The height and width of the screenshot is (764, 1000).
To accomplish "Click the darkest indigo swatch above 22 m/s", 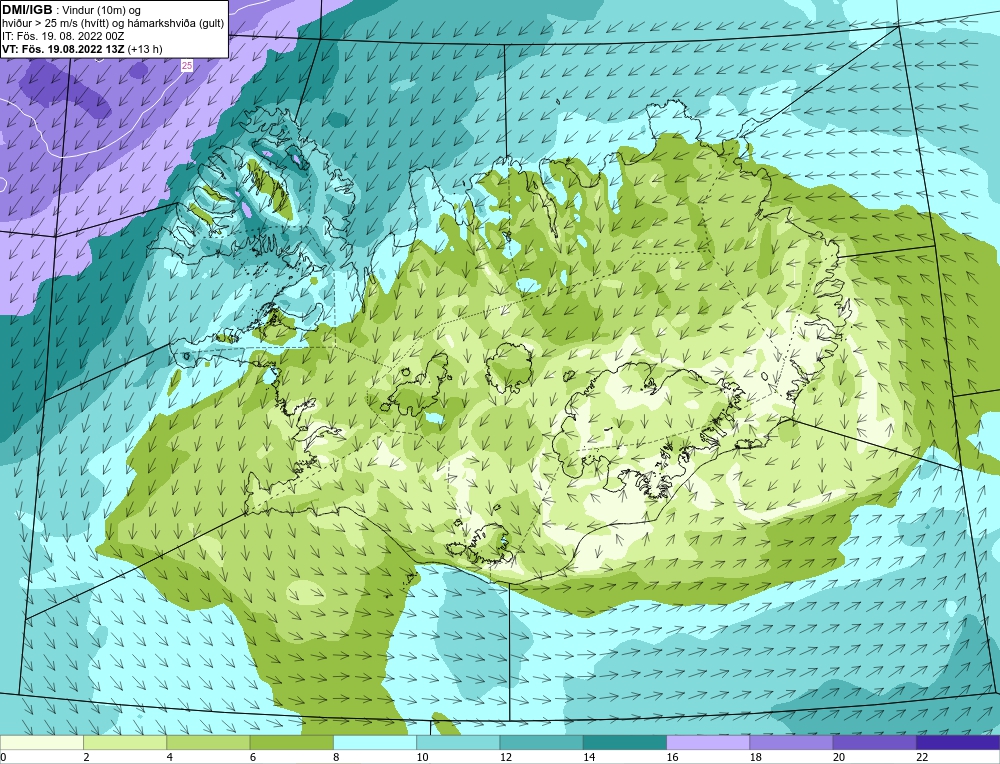I will tap(958, 742).
